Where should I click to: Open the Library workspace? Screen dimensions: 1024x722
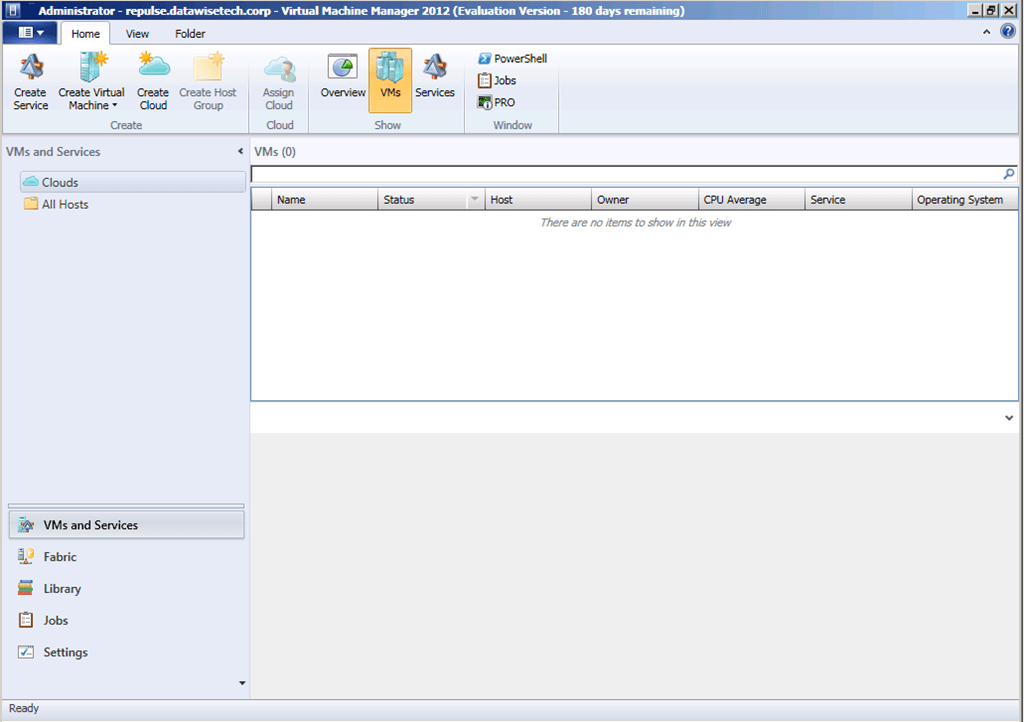(127, 589)
